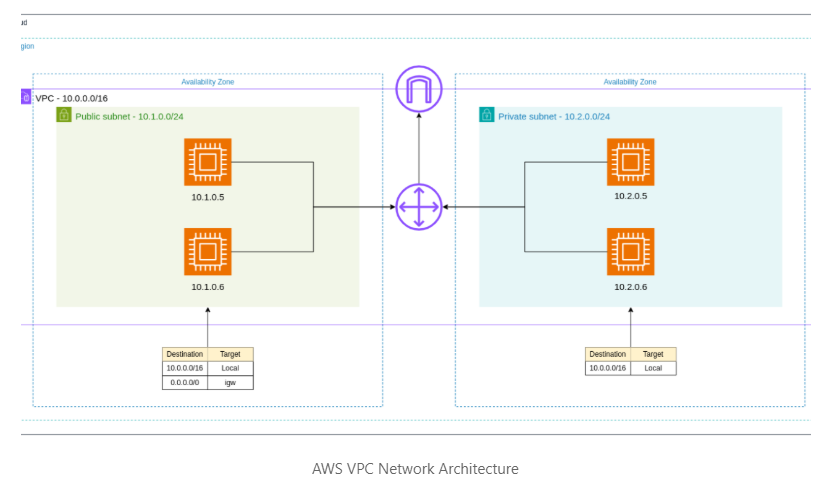Click the EC2 instance labeled 10.2.0.6
829x483 pixels.
click(x=630, y=252)
